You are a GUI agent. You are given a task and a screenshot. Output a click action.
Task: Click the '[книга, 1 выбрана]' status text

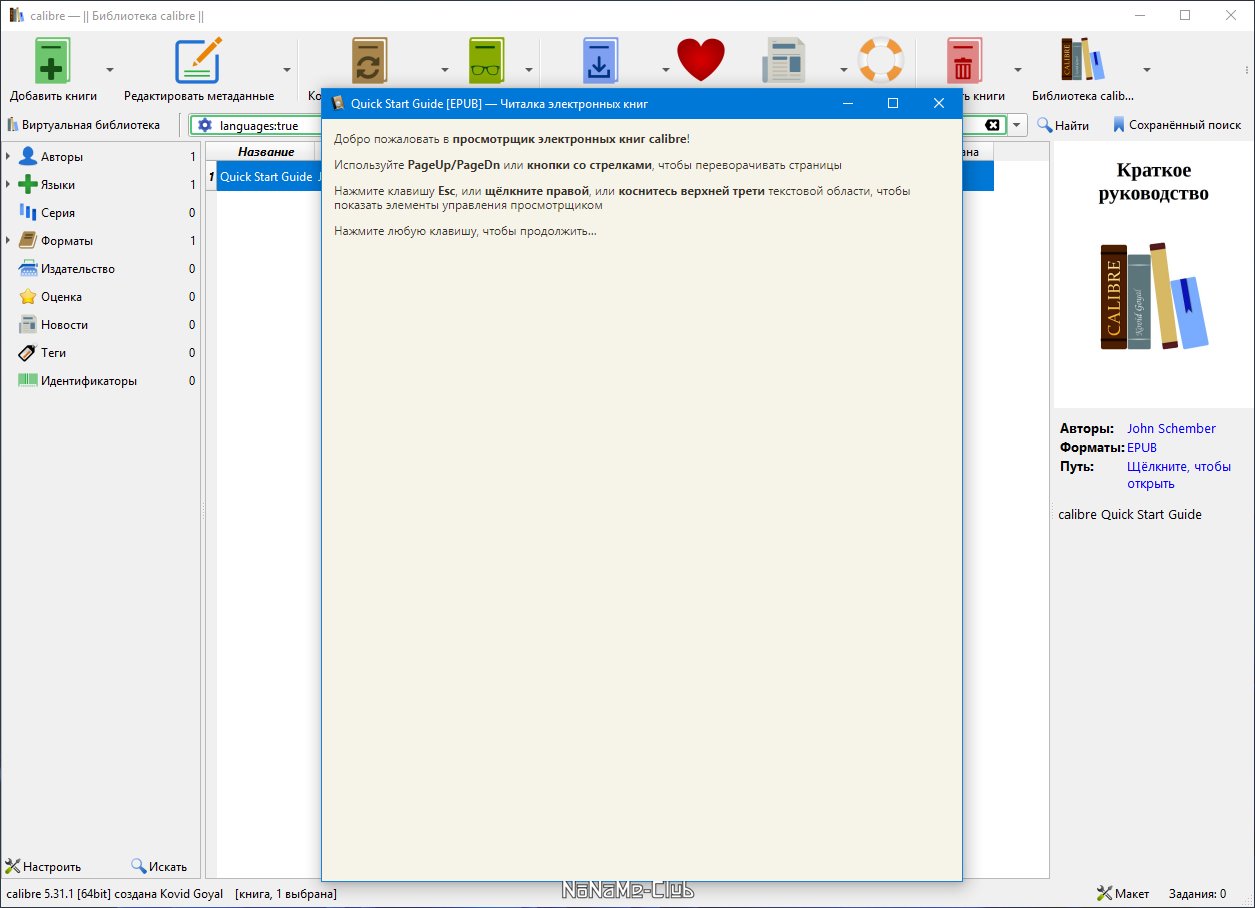286,893
